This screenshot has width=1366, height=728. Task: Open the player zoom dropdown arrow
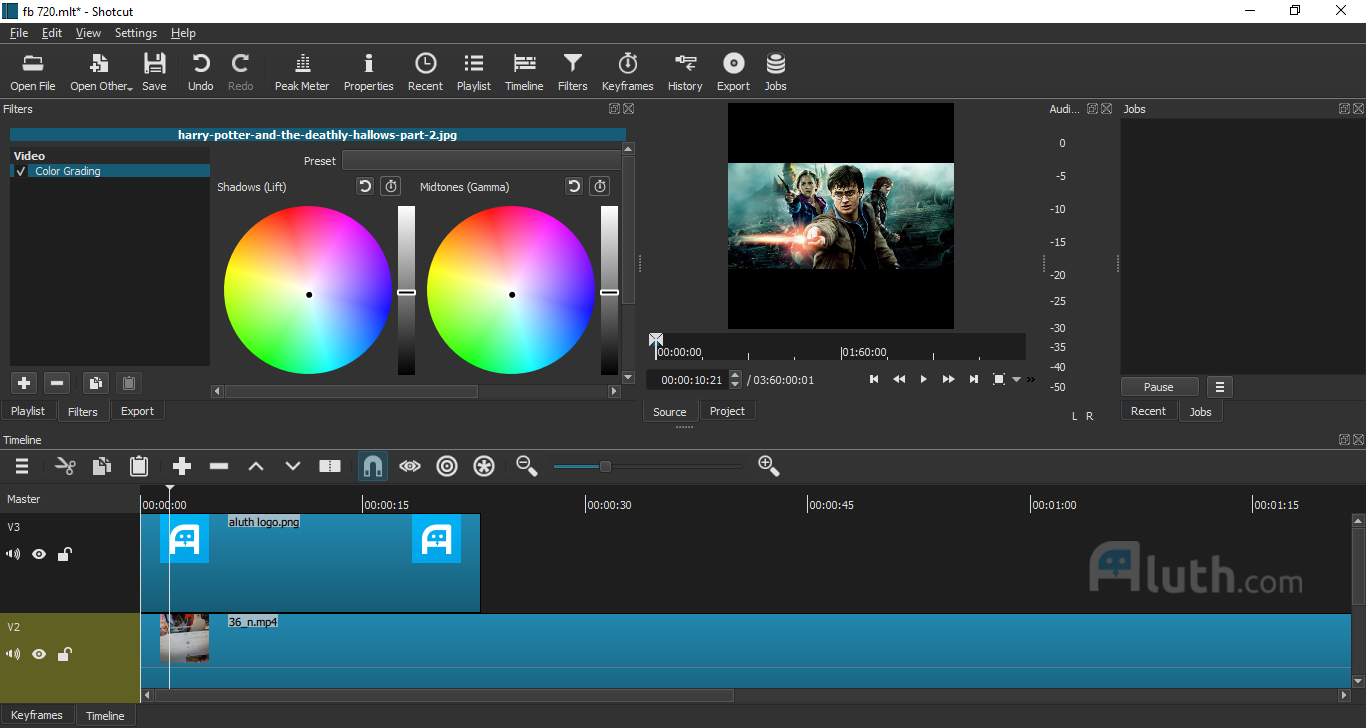[1017, 380]
